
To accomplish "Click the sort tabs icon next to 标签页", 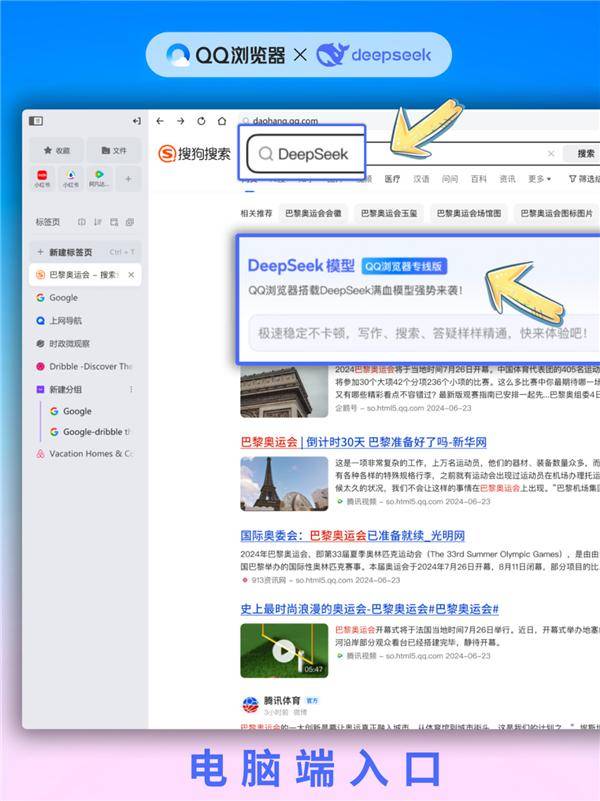I will click(x=98, y=222).
